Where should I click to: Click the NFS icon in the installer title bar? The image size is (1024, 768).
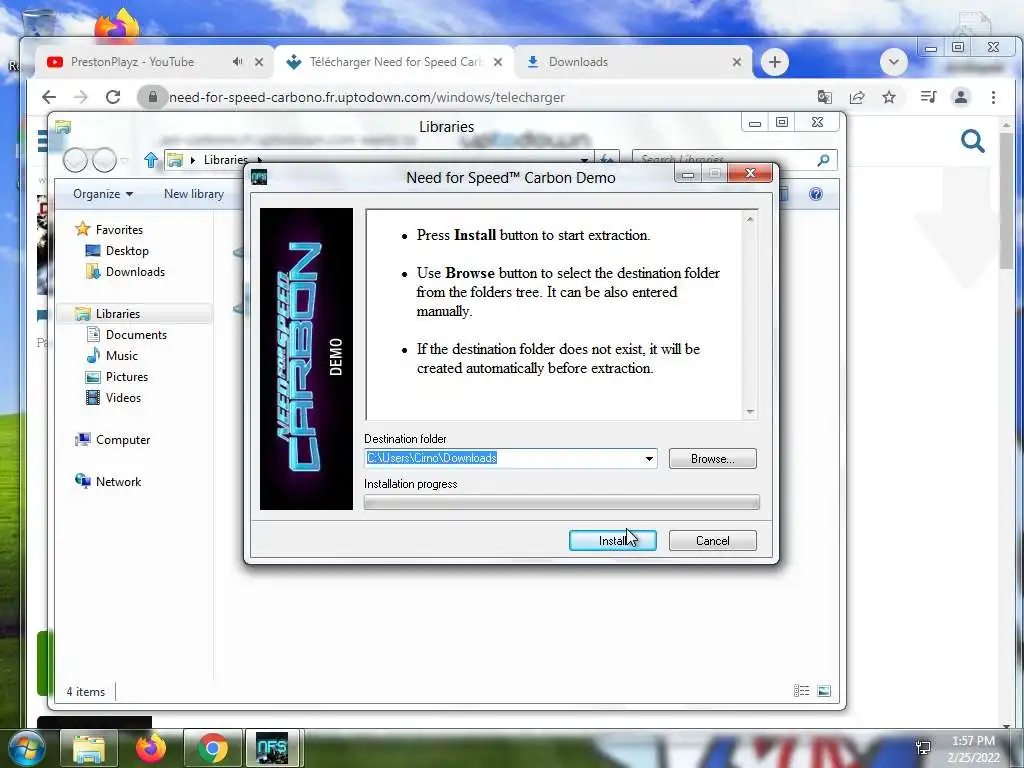pyautogui.click(x=259, y=177)
